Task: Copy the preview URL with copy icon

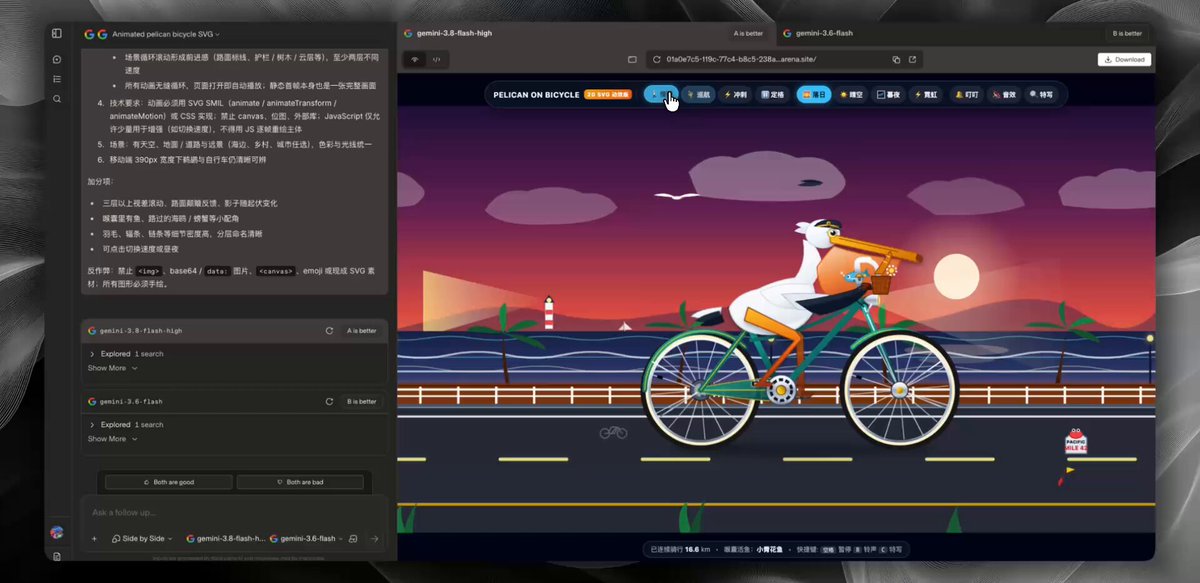Action: tap(895, 60)
